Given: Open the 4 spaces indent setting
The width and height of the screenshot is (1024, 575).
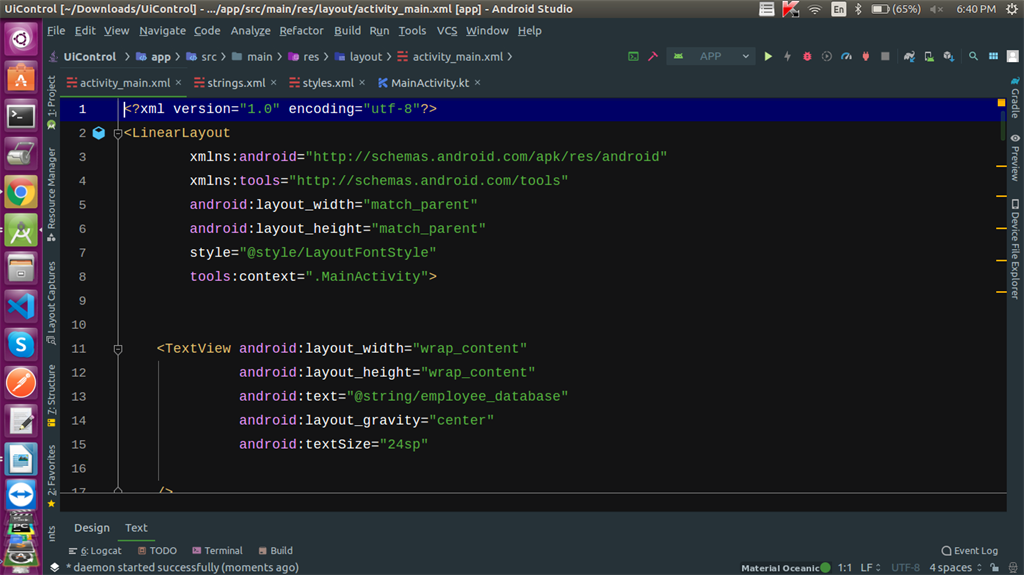Looking at the screenshot, I should point(955,568).
